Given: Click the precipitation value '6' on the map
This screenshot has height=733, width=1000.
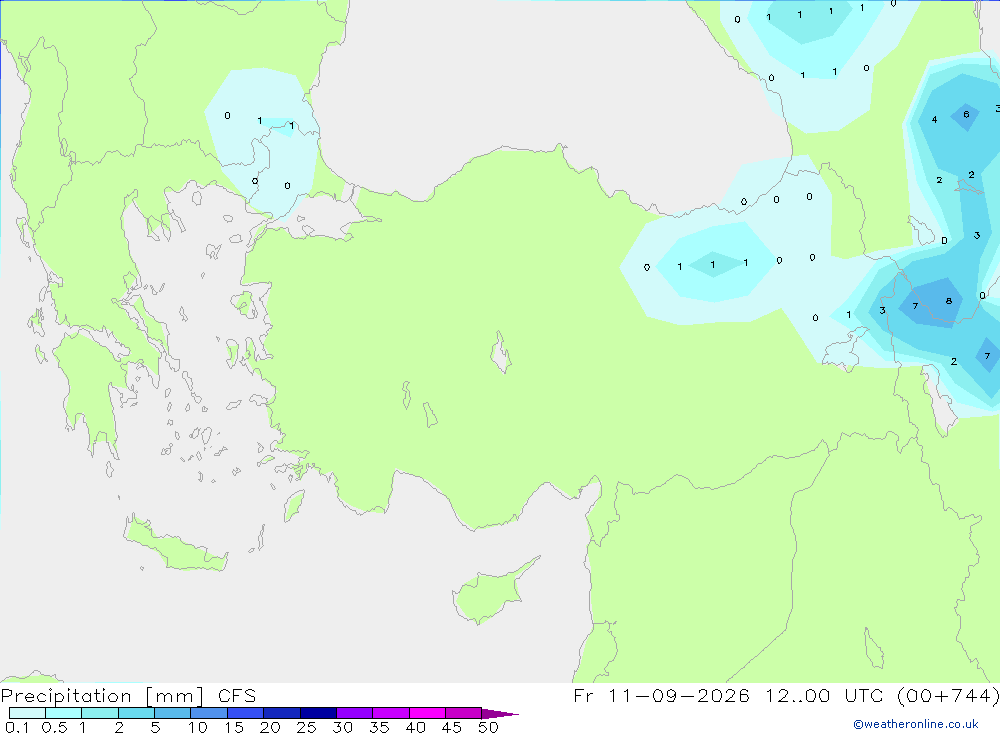Looking at the screenshot, I should click(966, 114).
